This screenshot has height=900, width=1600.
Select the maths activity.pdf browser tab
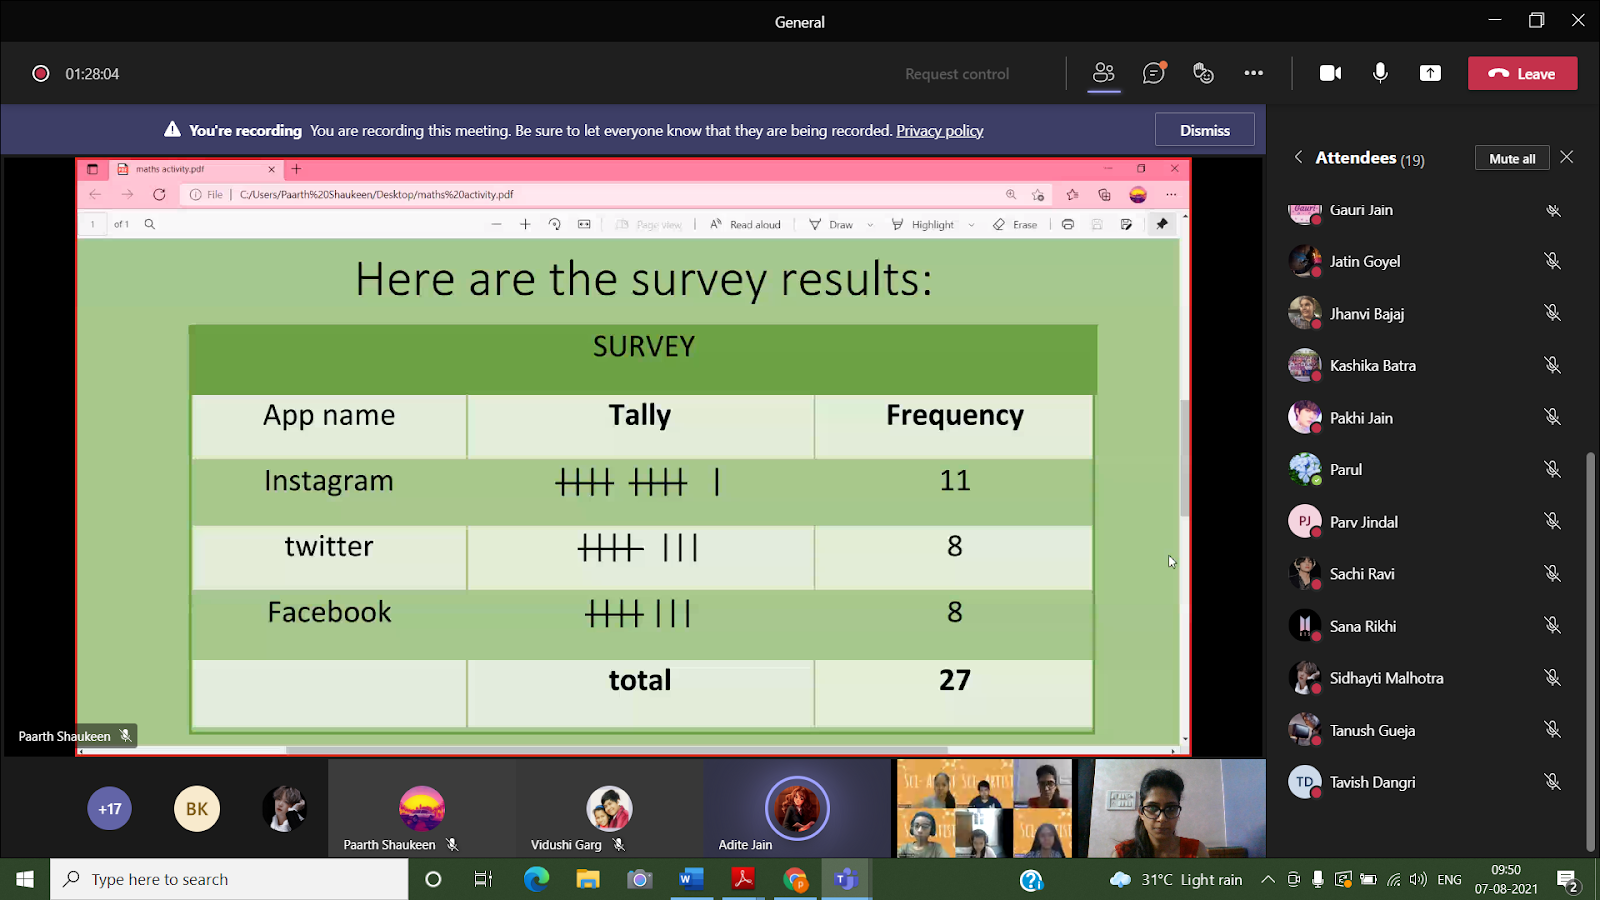click(x=195, y=169)
